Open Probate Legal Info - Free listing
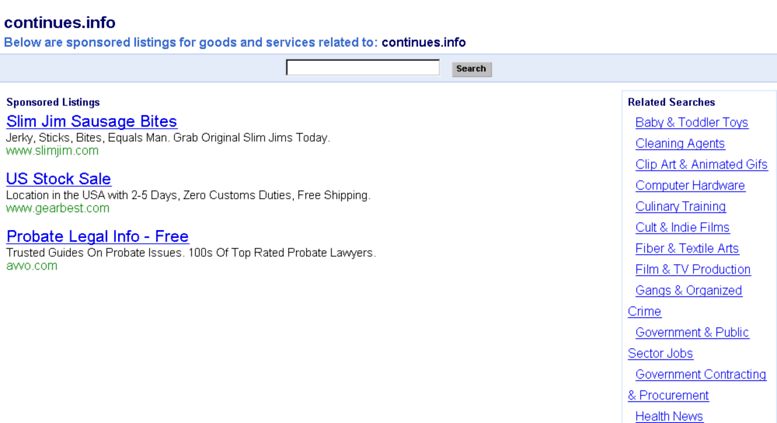 coord(97,237)
